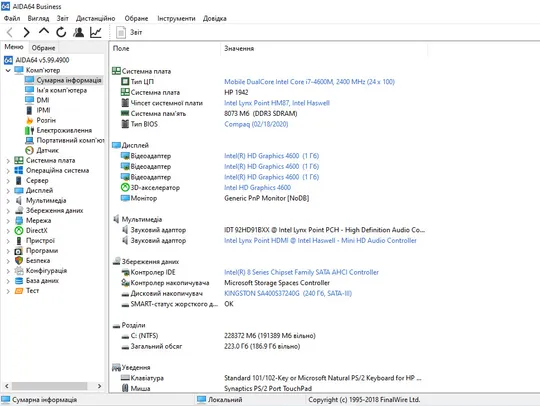
Task: Click the DirectX Xbox icon in tree
Action: tap(19, 231)
